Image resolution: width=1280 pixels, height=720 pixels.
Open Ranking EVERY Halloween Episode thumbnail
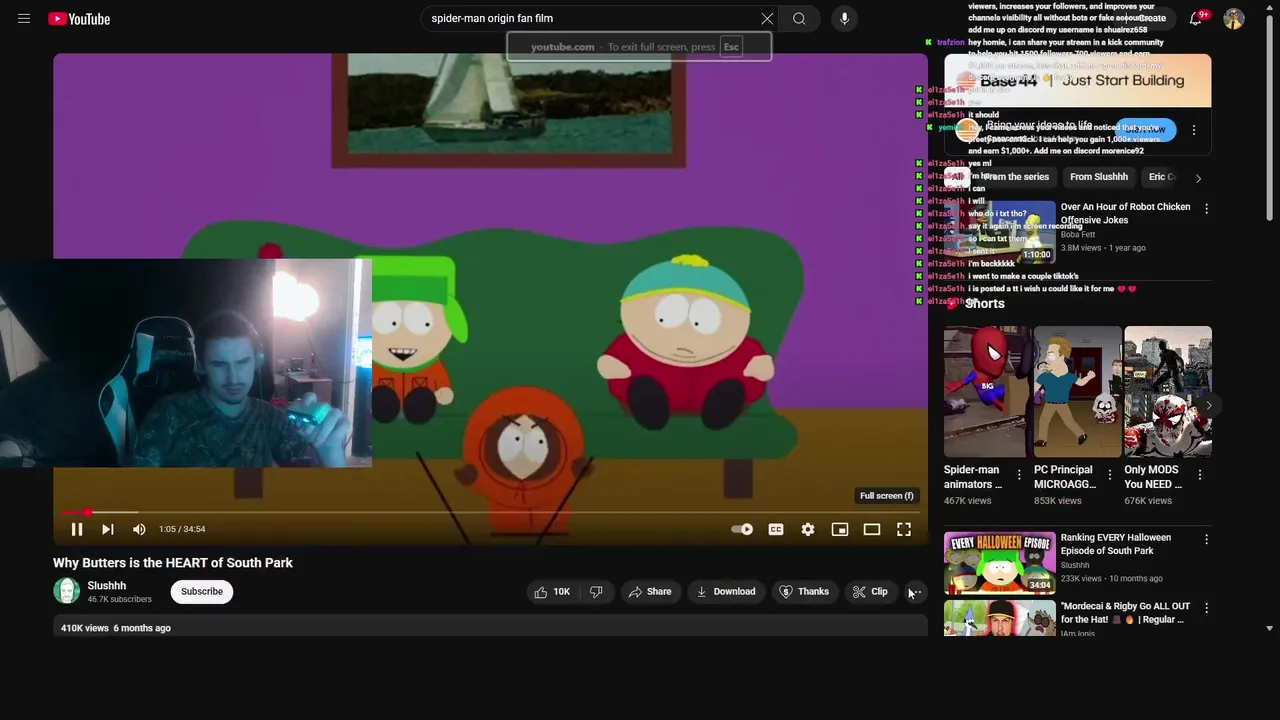[1000, 563]
